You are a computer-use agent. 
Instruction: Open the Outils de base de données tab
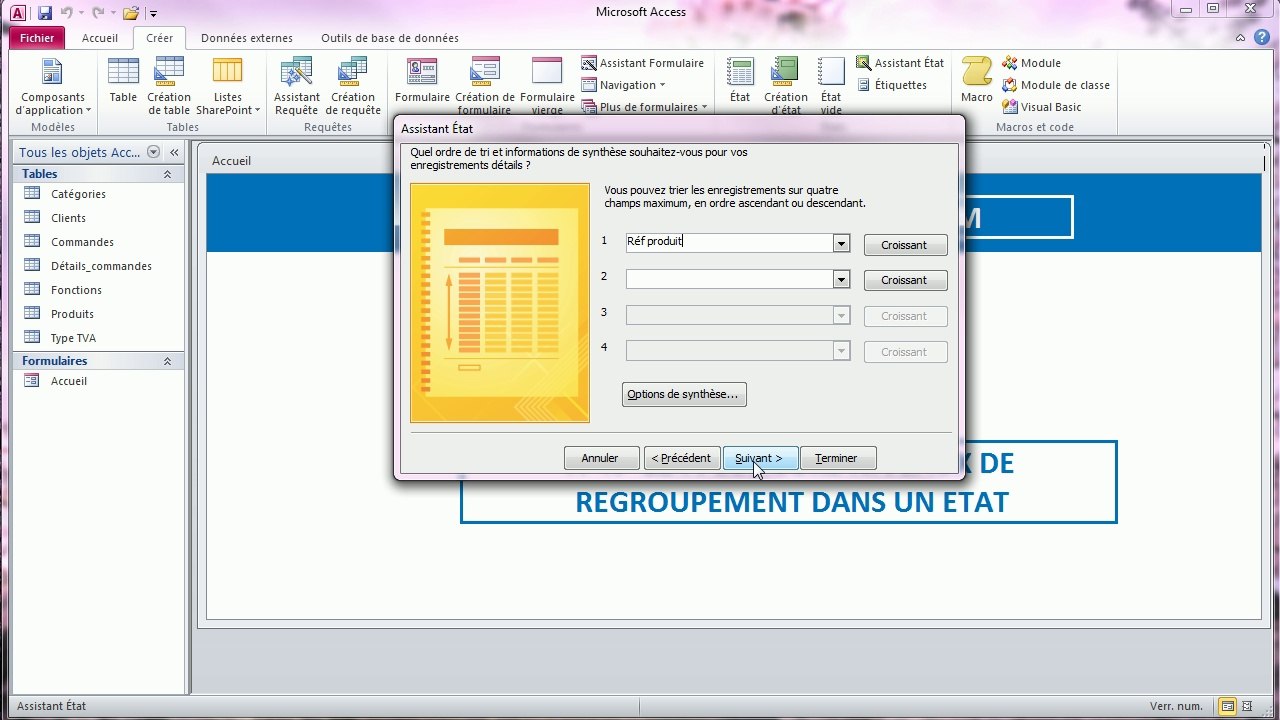click(x=390, y=38)
